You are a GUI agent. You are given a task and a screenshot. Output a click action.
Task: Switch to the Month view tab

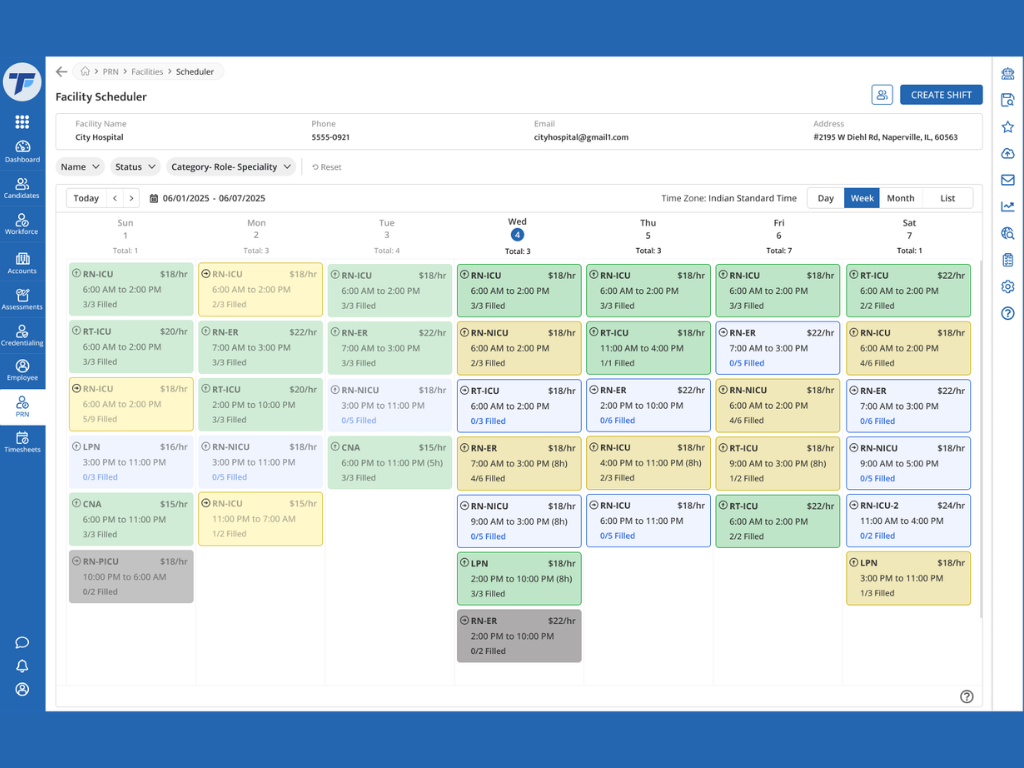(900, 198)
